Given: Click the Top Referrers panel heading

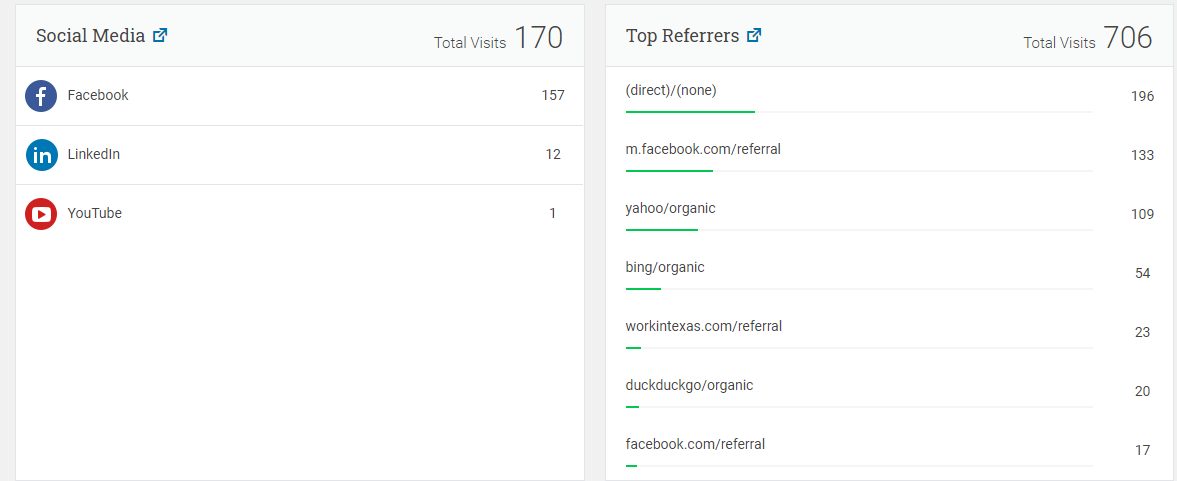Looking at the screenshot, I should [682, 35].
